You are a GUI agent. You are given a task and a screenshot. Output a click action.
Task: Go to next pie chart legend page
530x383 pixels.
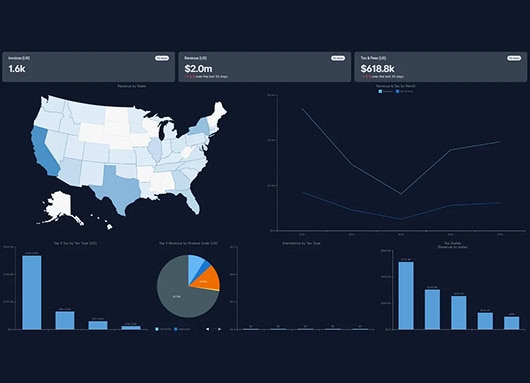[220, 329]
